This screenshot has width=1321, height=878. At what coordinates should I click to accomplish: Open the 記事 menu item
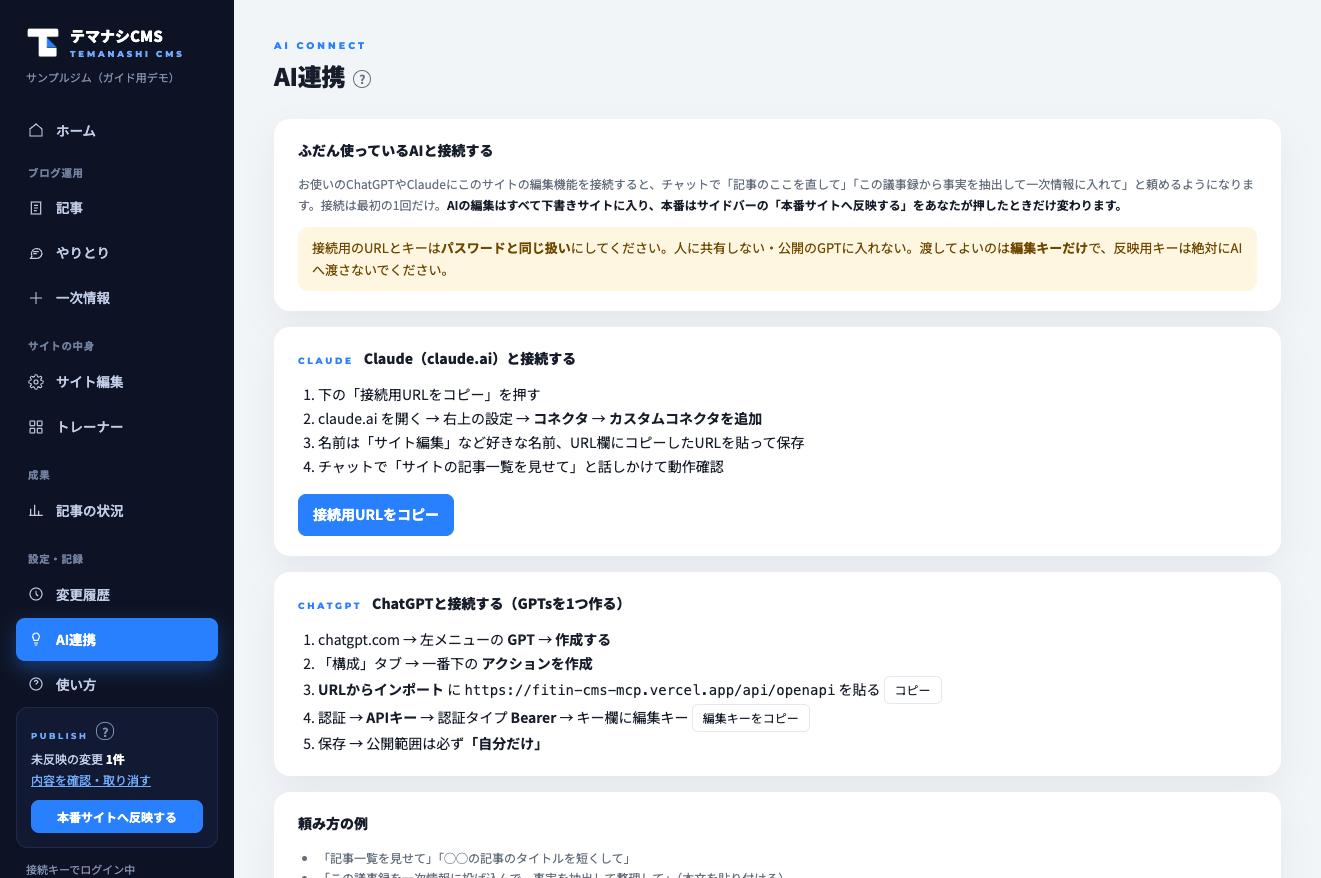pyautogui.click(x=117, y=208)
